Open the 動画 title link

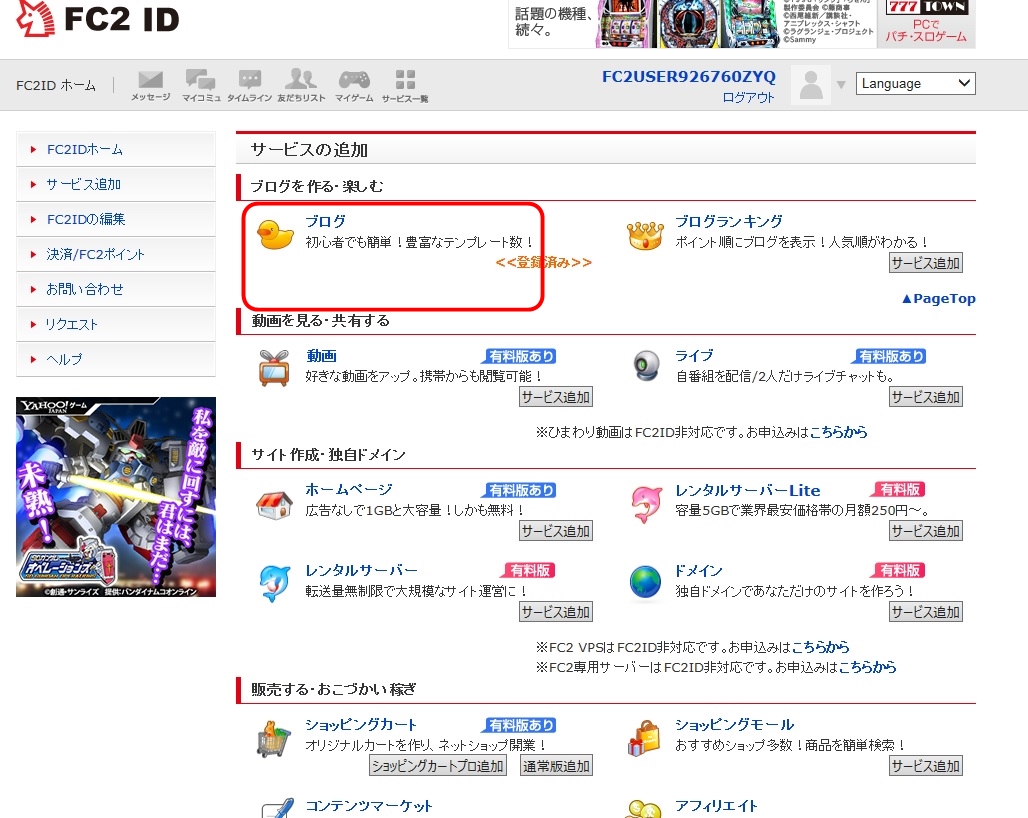tap(321, 356)
